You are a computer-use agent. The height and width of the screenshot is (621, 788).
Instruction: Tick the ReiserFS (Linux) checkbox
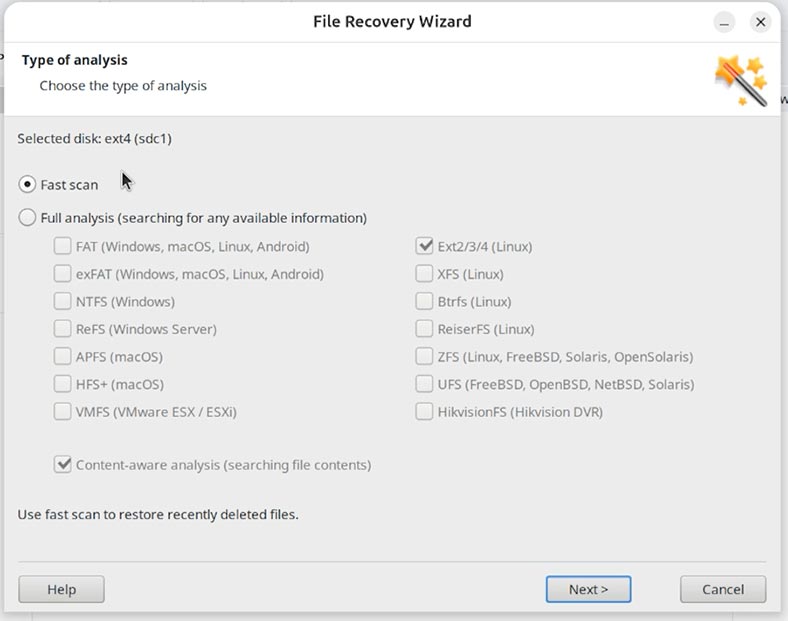pos(424,329)
